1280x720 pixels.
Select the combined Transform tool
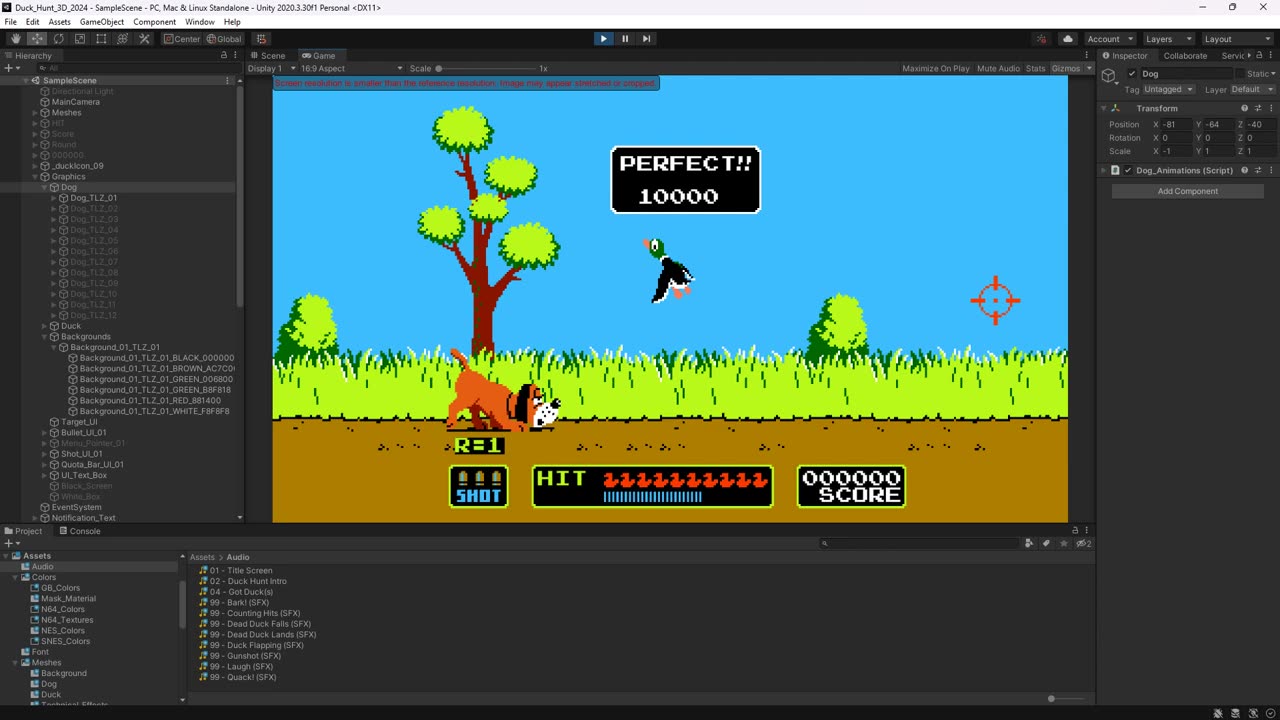[x=123, y=39]
